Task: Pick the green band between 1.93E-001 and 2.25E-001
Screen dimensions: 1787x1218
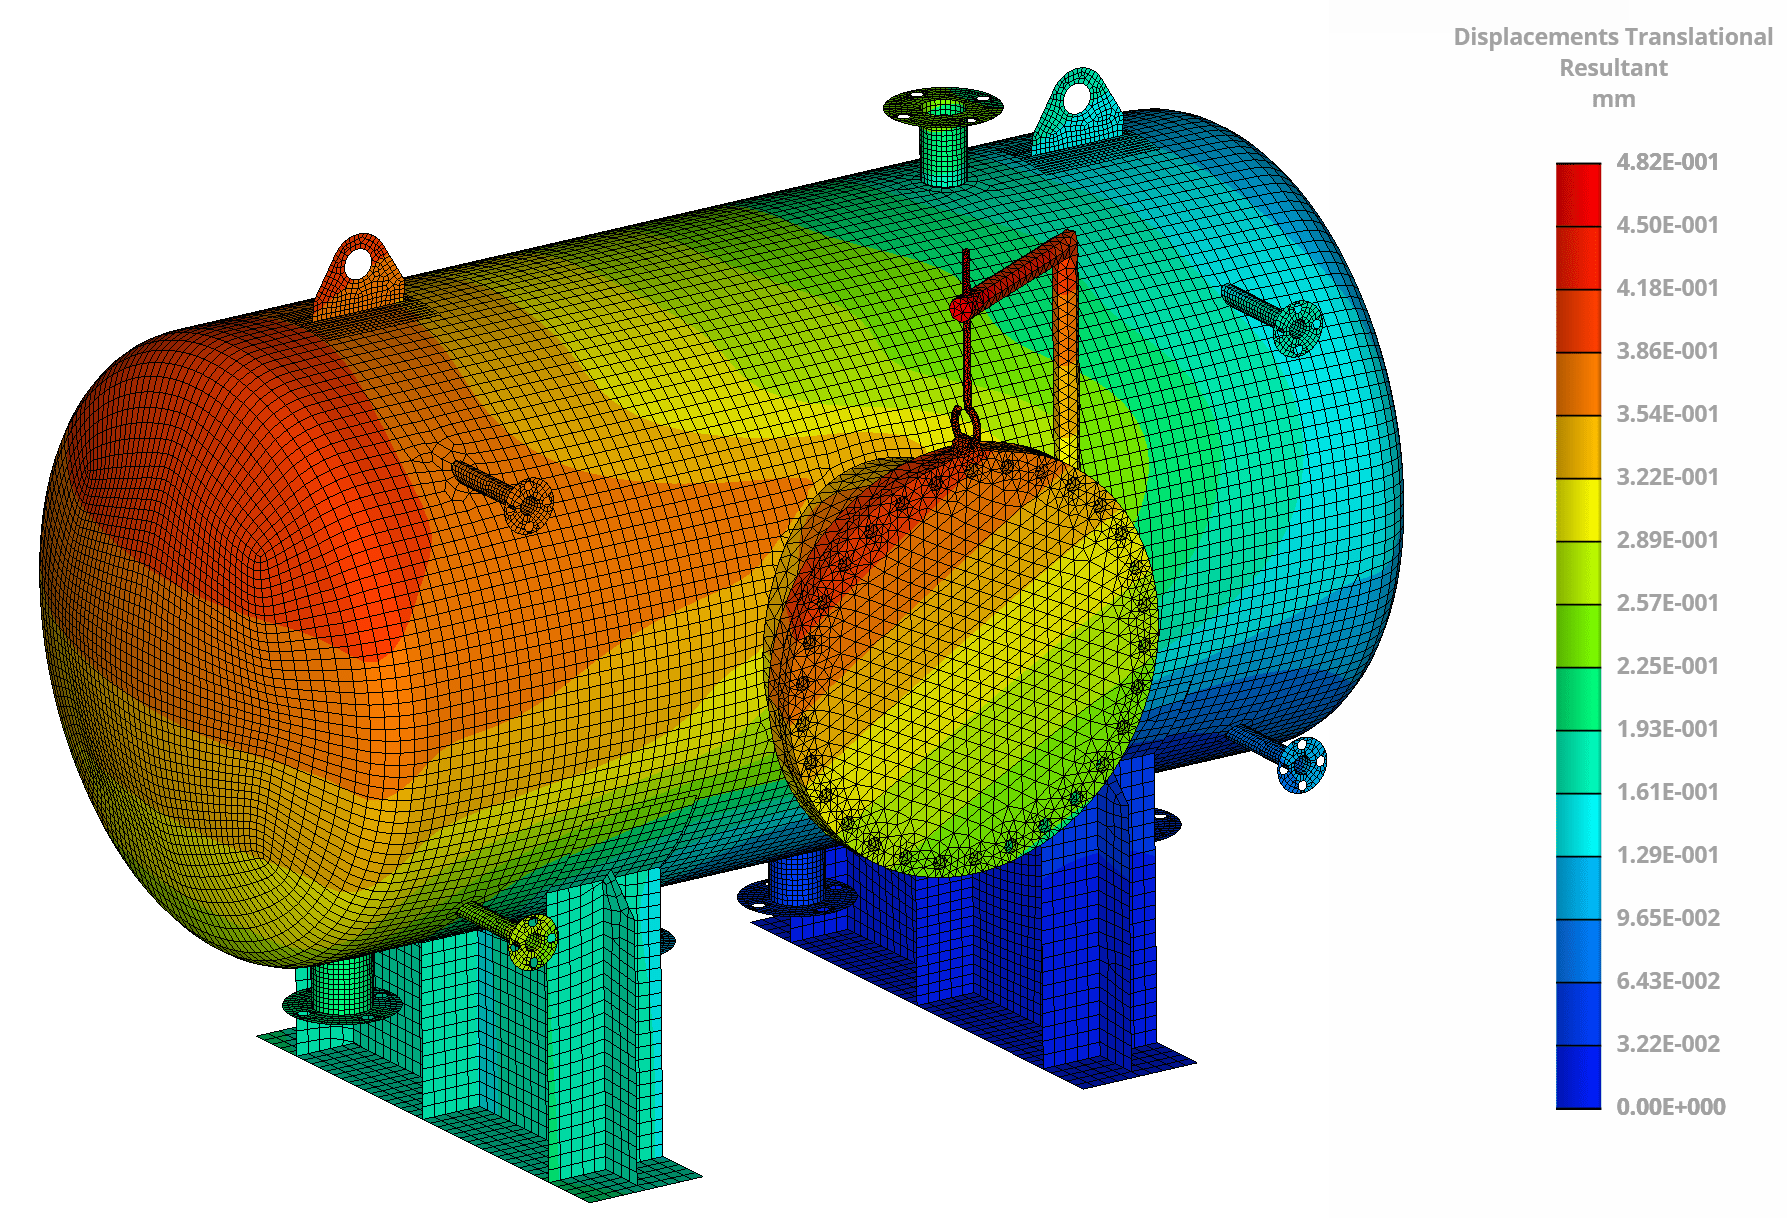Action: pos(1578,698)
